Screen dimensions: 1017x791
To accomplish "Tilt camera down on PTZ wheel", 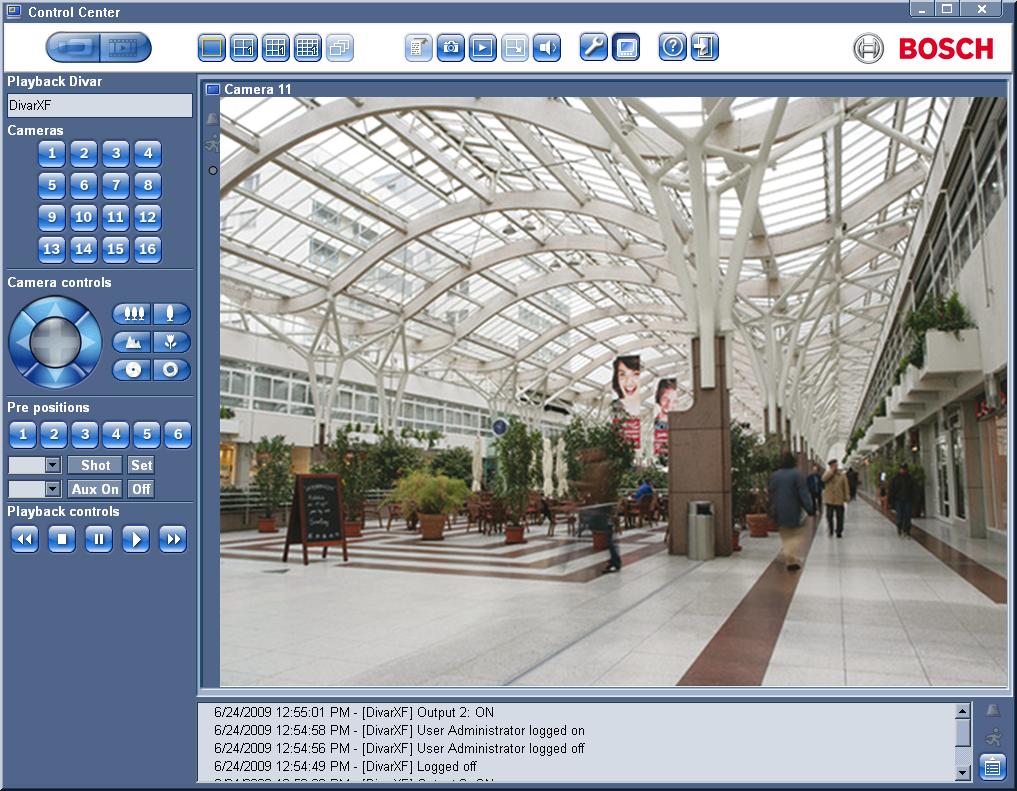I will click(55, 377).
